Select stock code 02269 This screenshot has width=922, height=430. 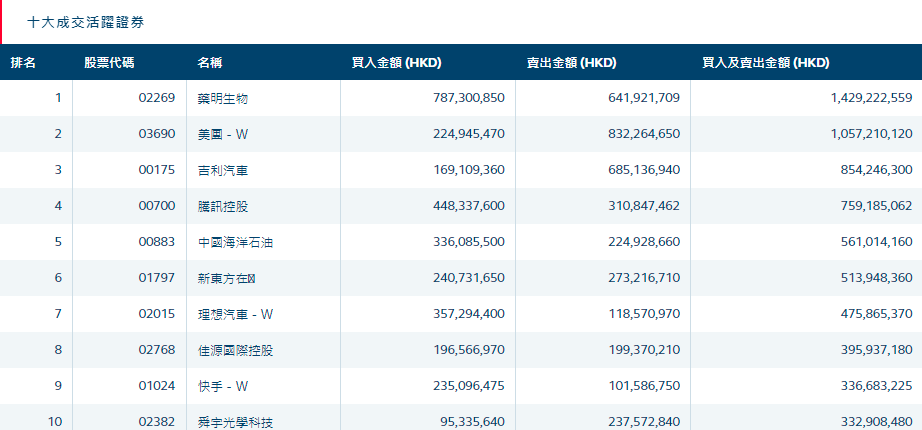(x=157, y=98)
